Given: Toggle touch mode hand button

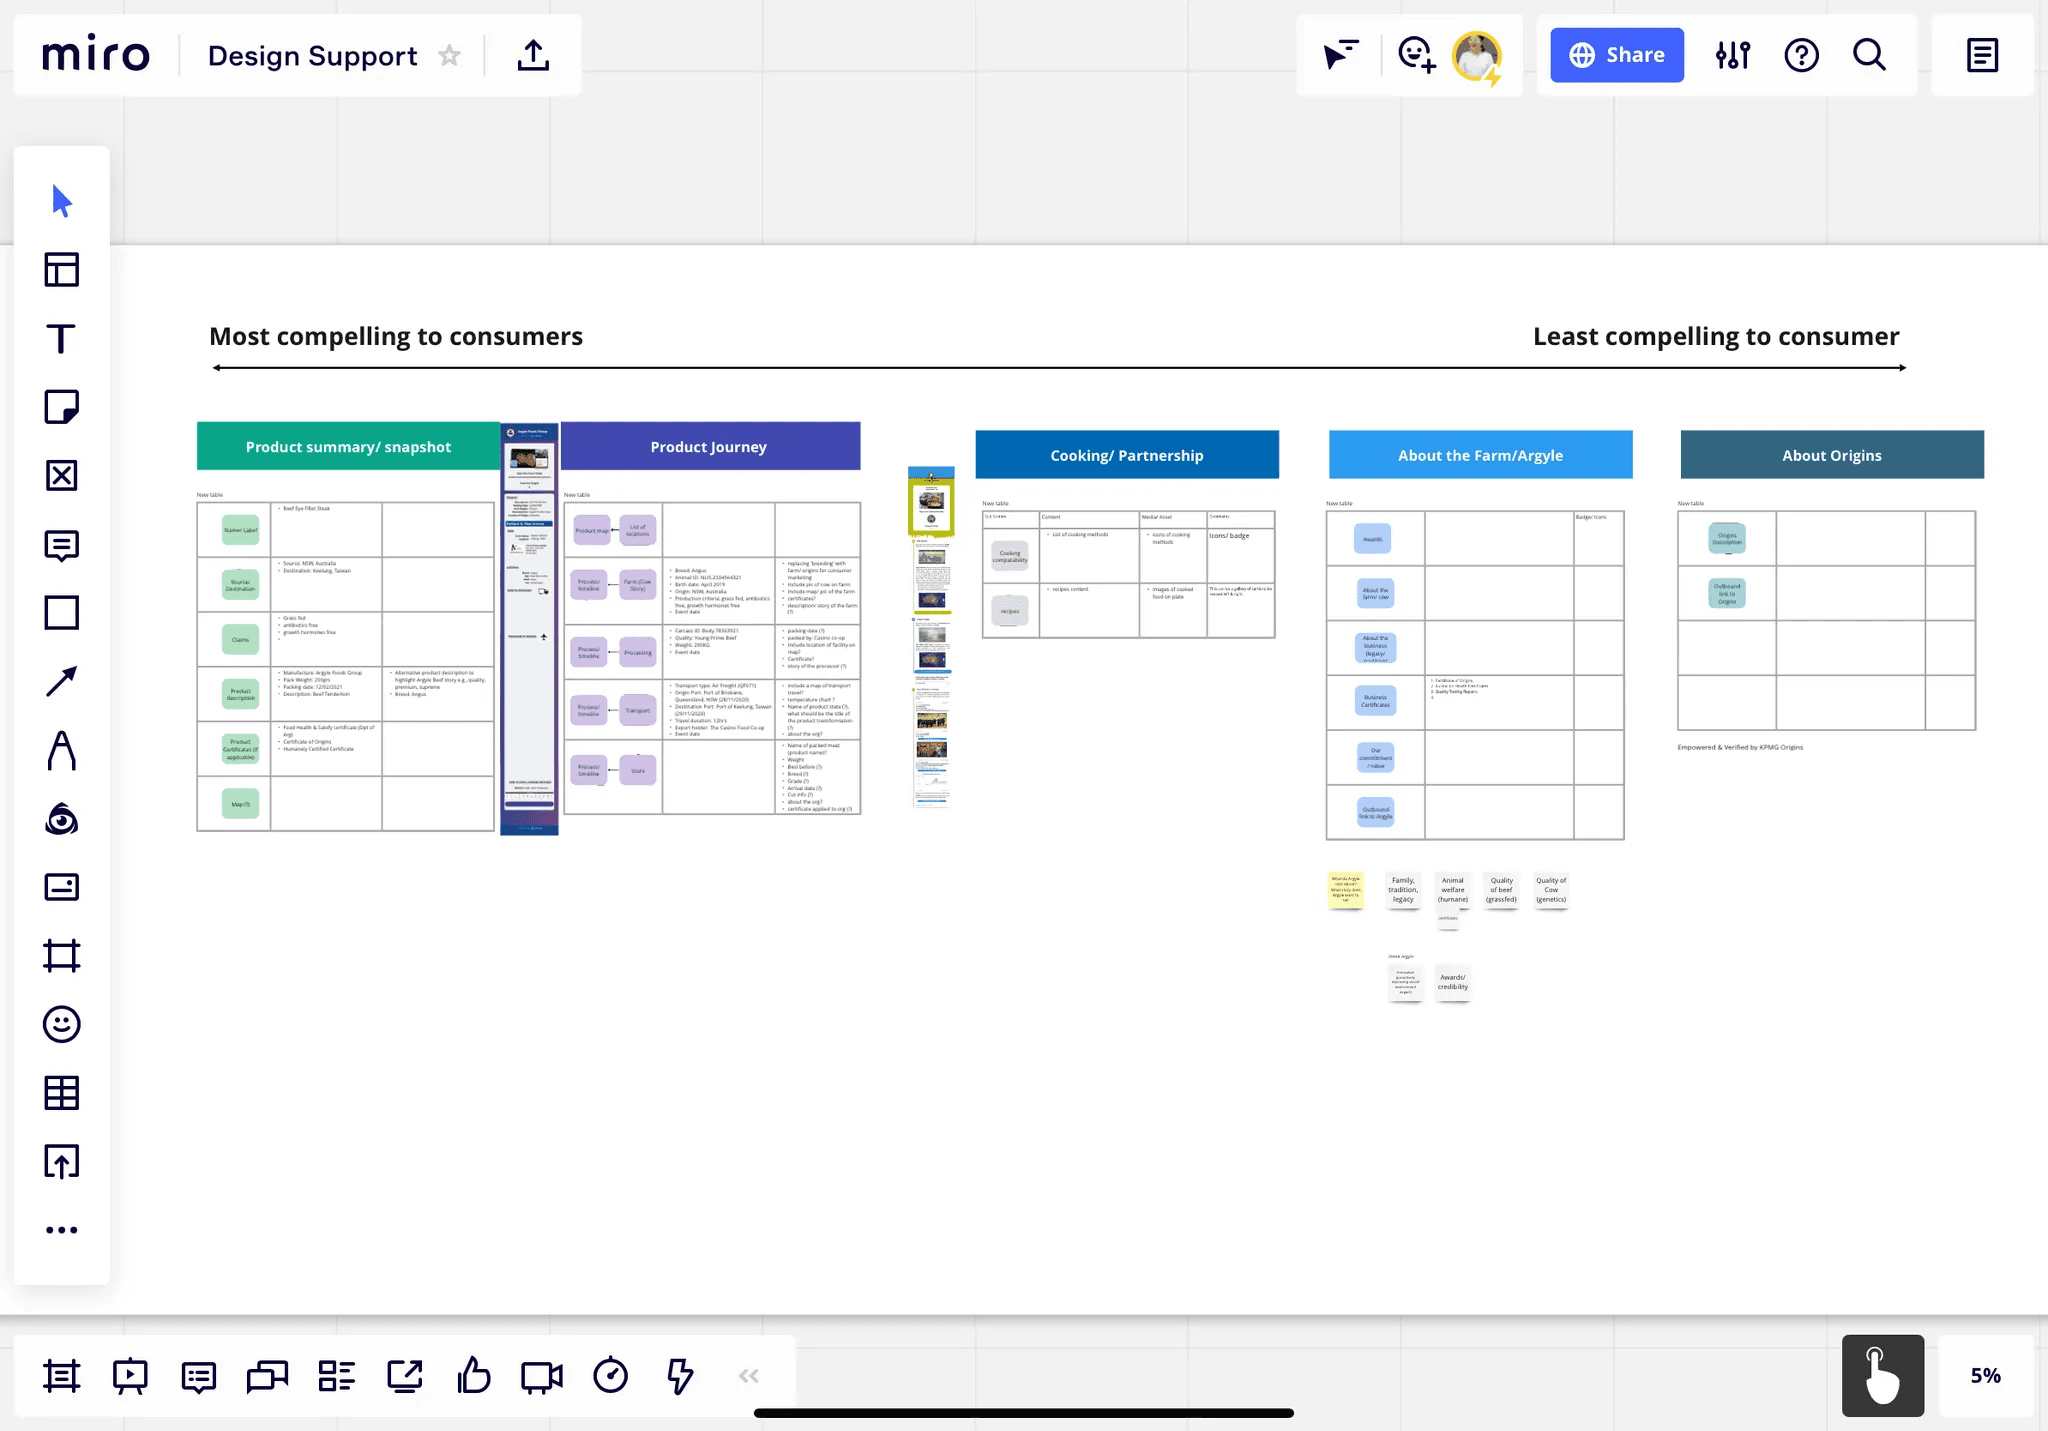Looking at the screenshot, I should (x=1882, y=1376).
